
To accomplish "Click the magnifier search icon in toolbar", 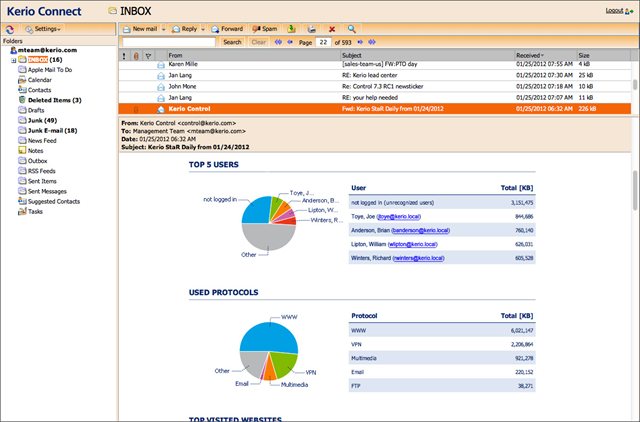I will (351, 29).
